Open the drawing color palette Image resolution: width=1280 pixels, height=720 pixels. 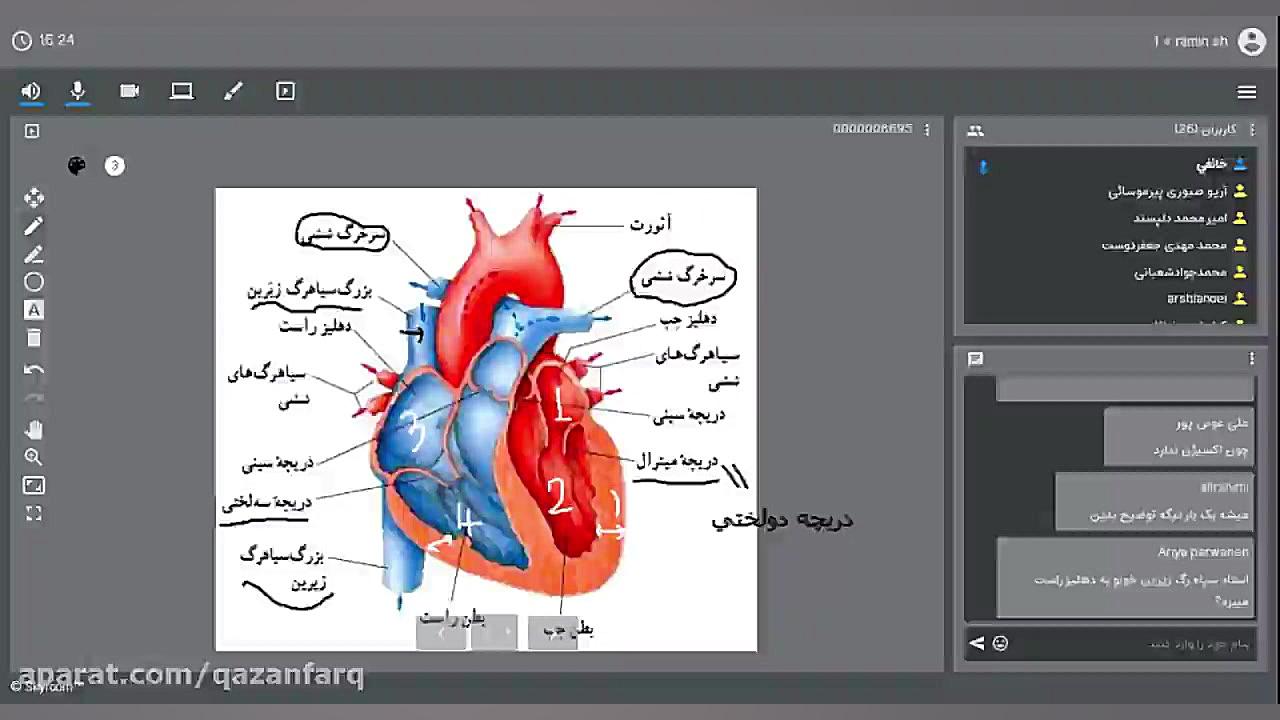[77, 166]
